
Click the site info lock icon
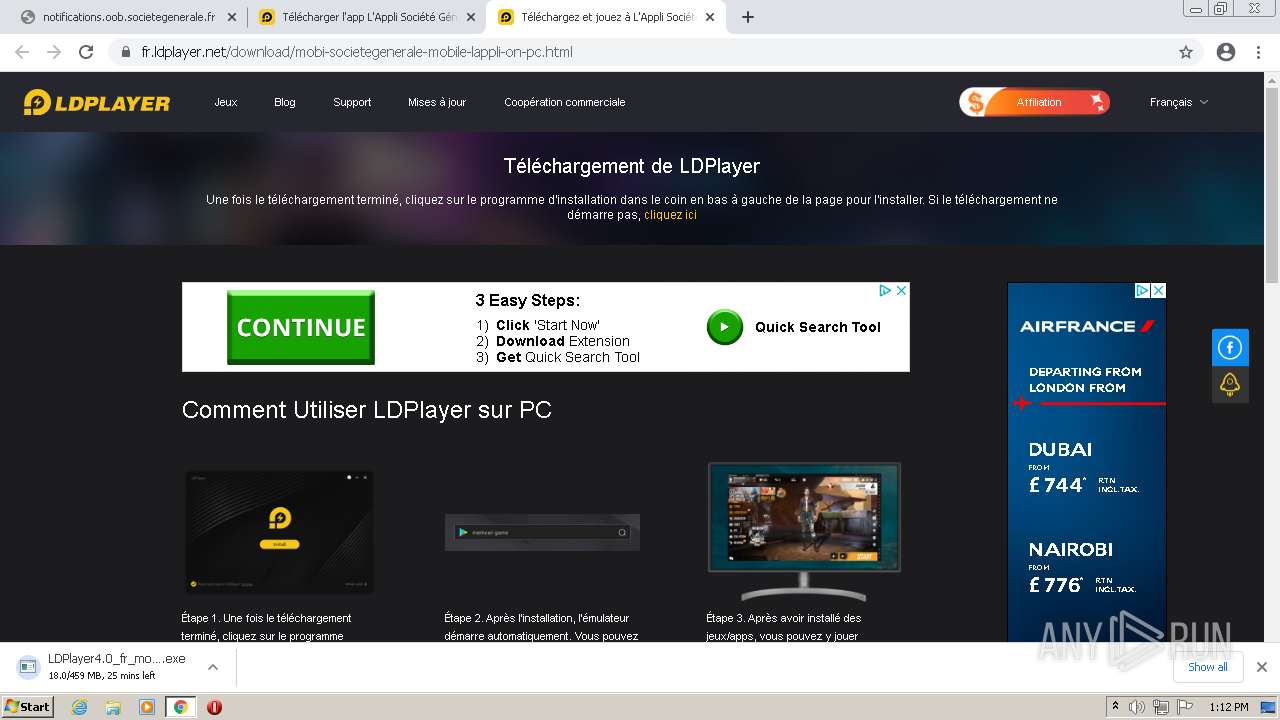[125, 52]
